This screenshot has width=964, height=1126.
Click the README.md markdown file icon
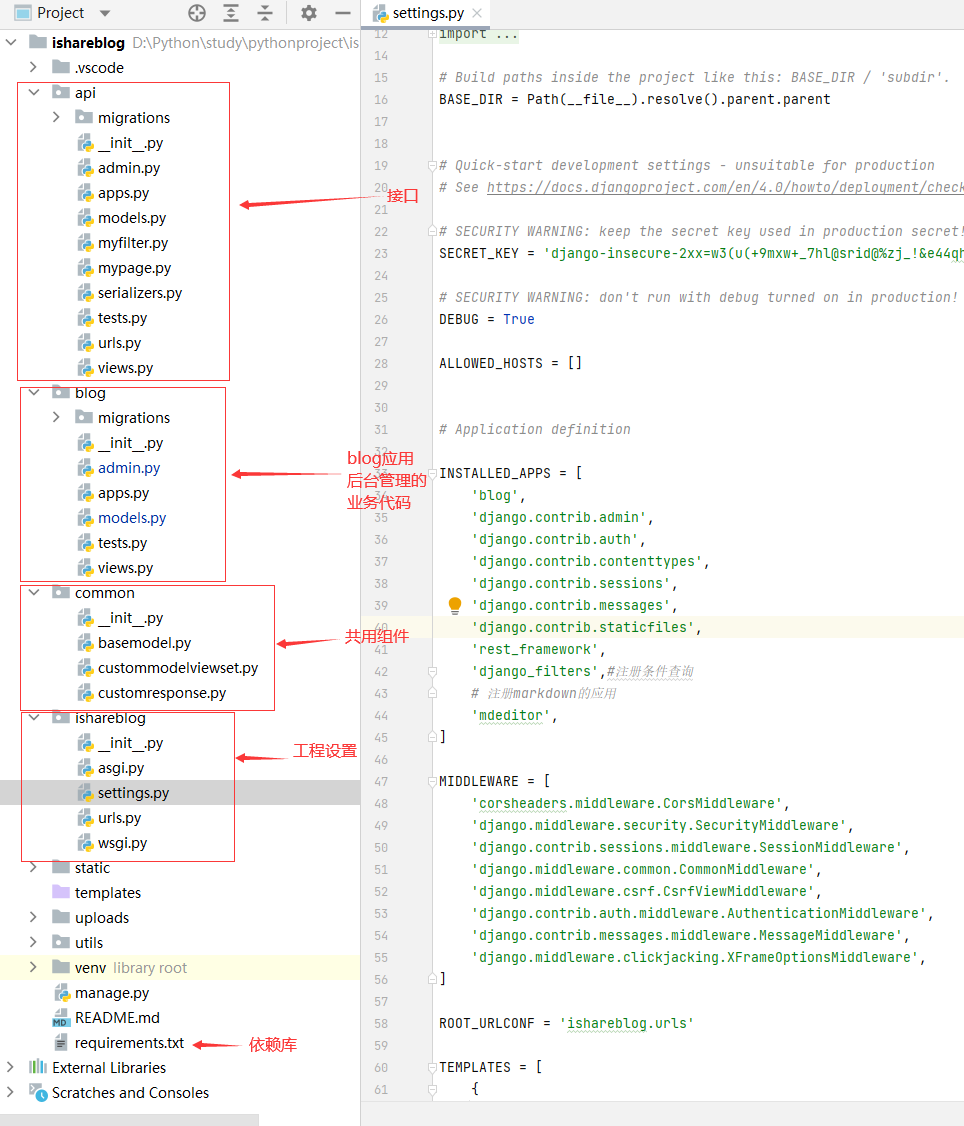click(x=61, y=1018)
